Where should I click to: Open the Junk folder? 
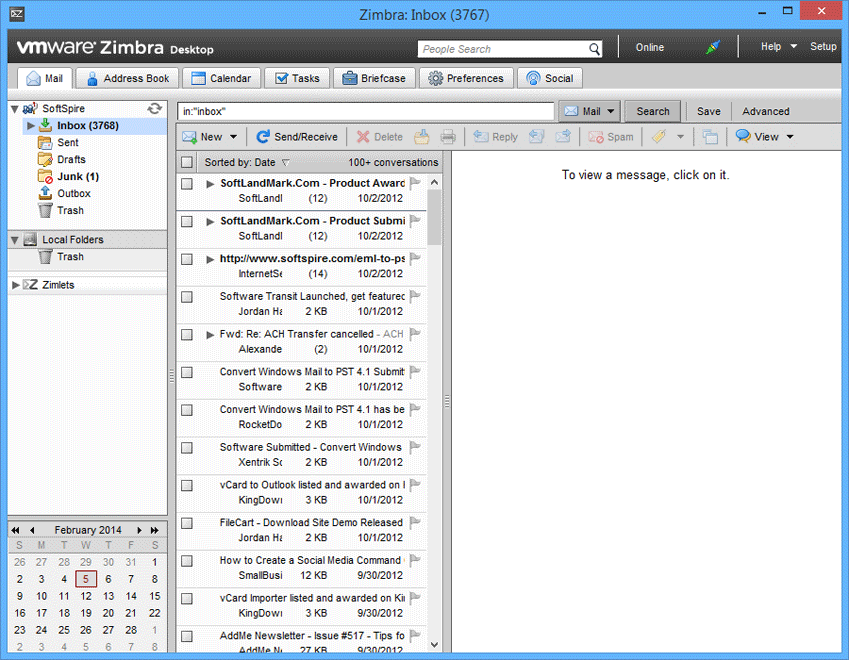70,177
